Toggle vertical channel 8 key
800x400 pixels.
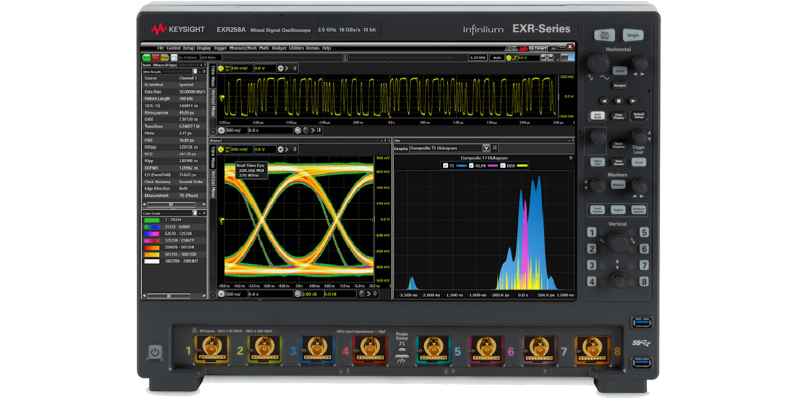(644, 281)
